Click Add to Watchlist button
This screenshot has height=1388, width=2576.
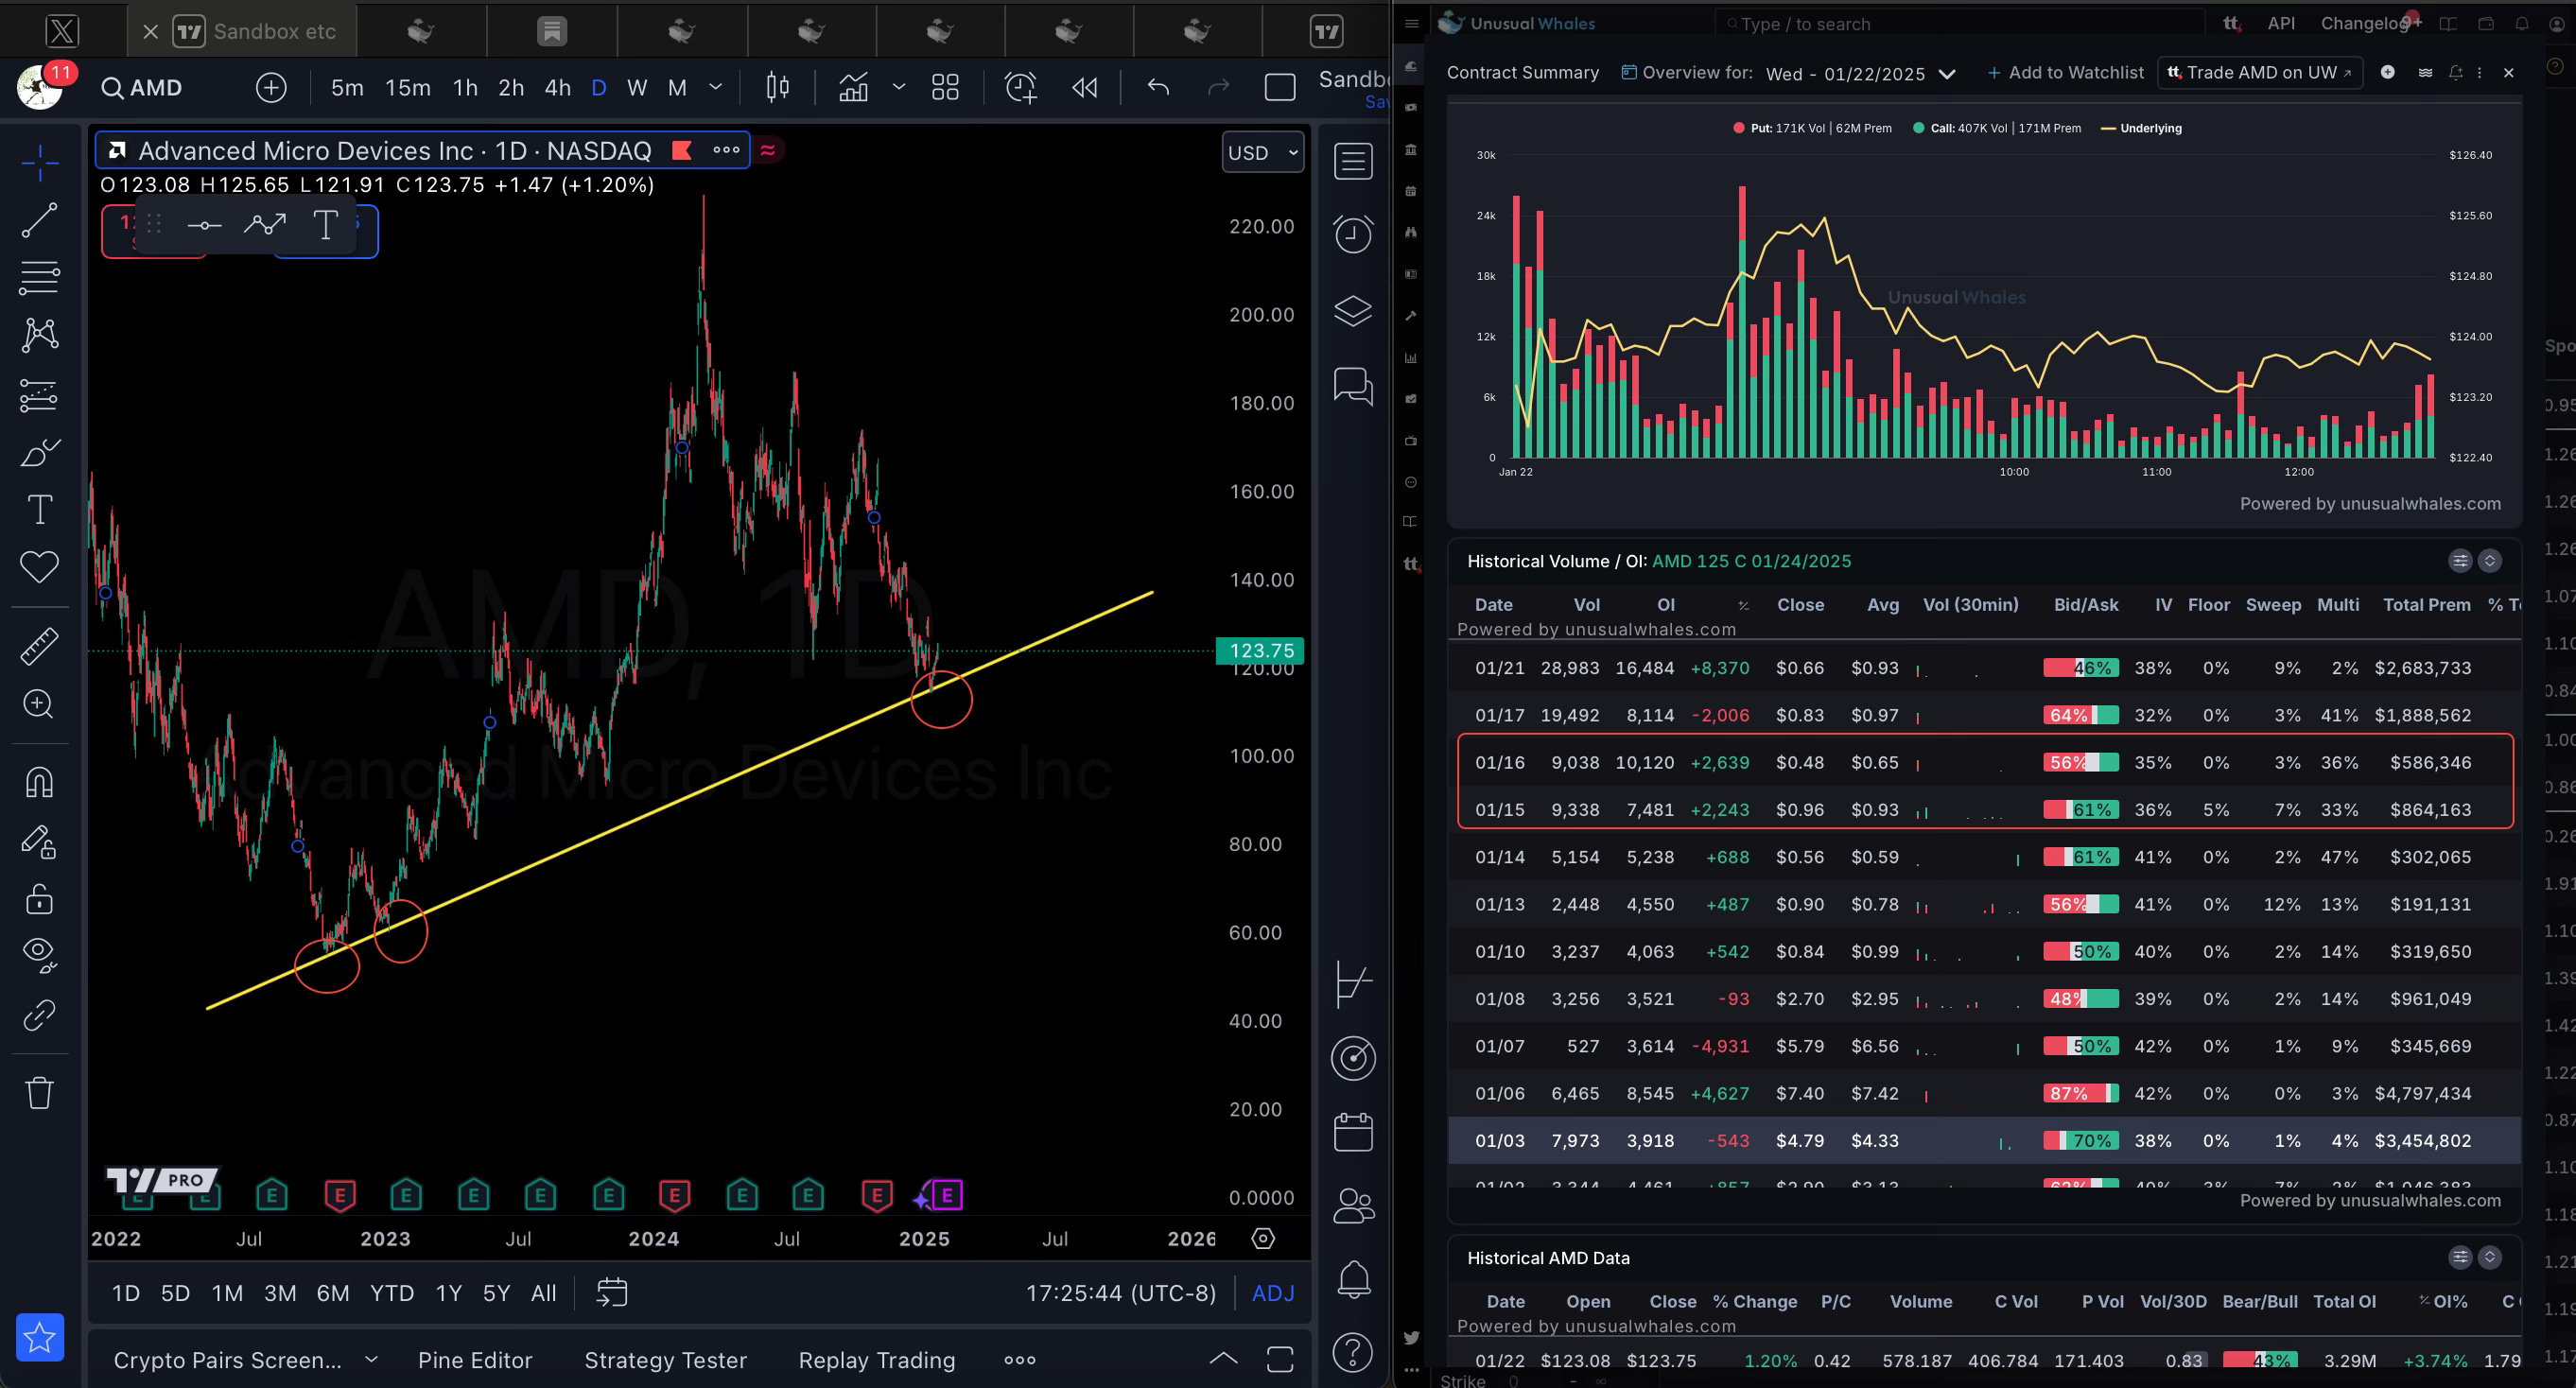[x=2065, y=72]
